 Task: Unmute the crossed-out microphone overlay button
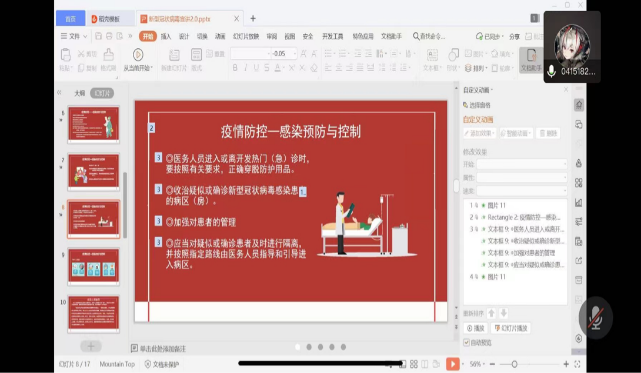[x=596, y=317]
